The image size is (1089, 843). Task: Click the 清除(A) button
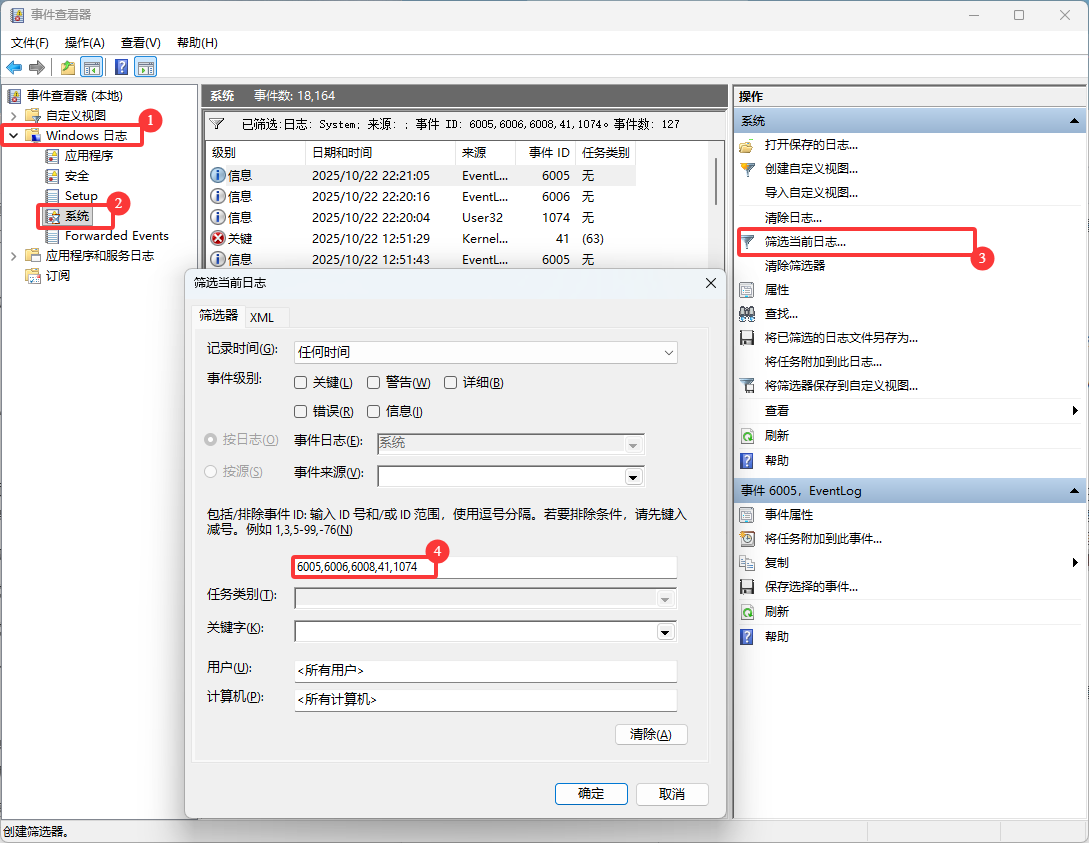651,735
